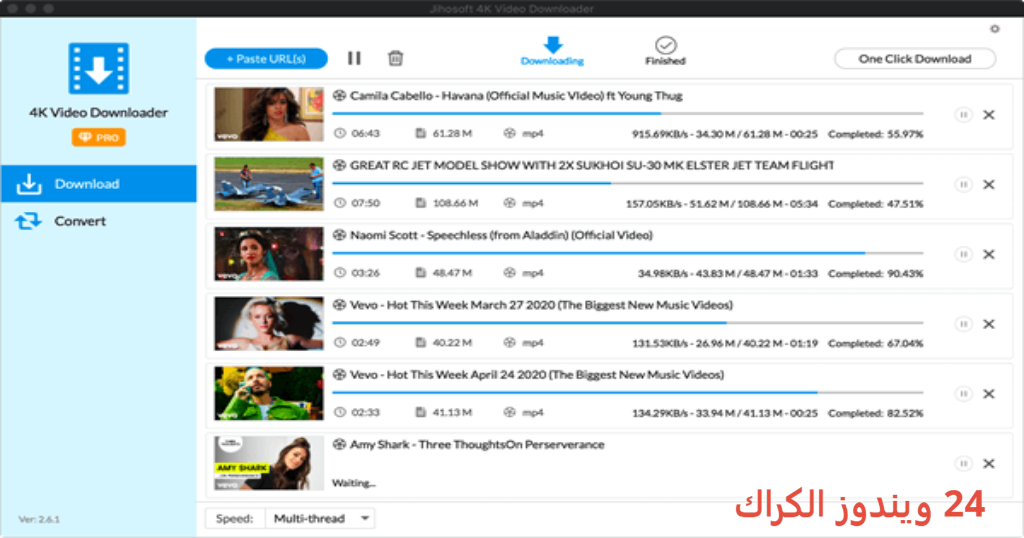
Task: Click the Naomi Scott Speechless title text
Action: (501, 236)
